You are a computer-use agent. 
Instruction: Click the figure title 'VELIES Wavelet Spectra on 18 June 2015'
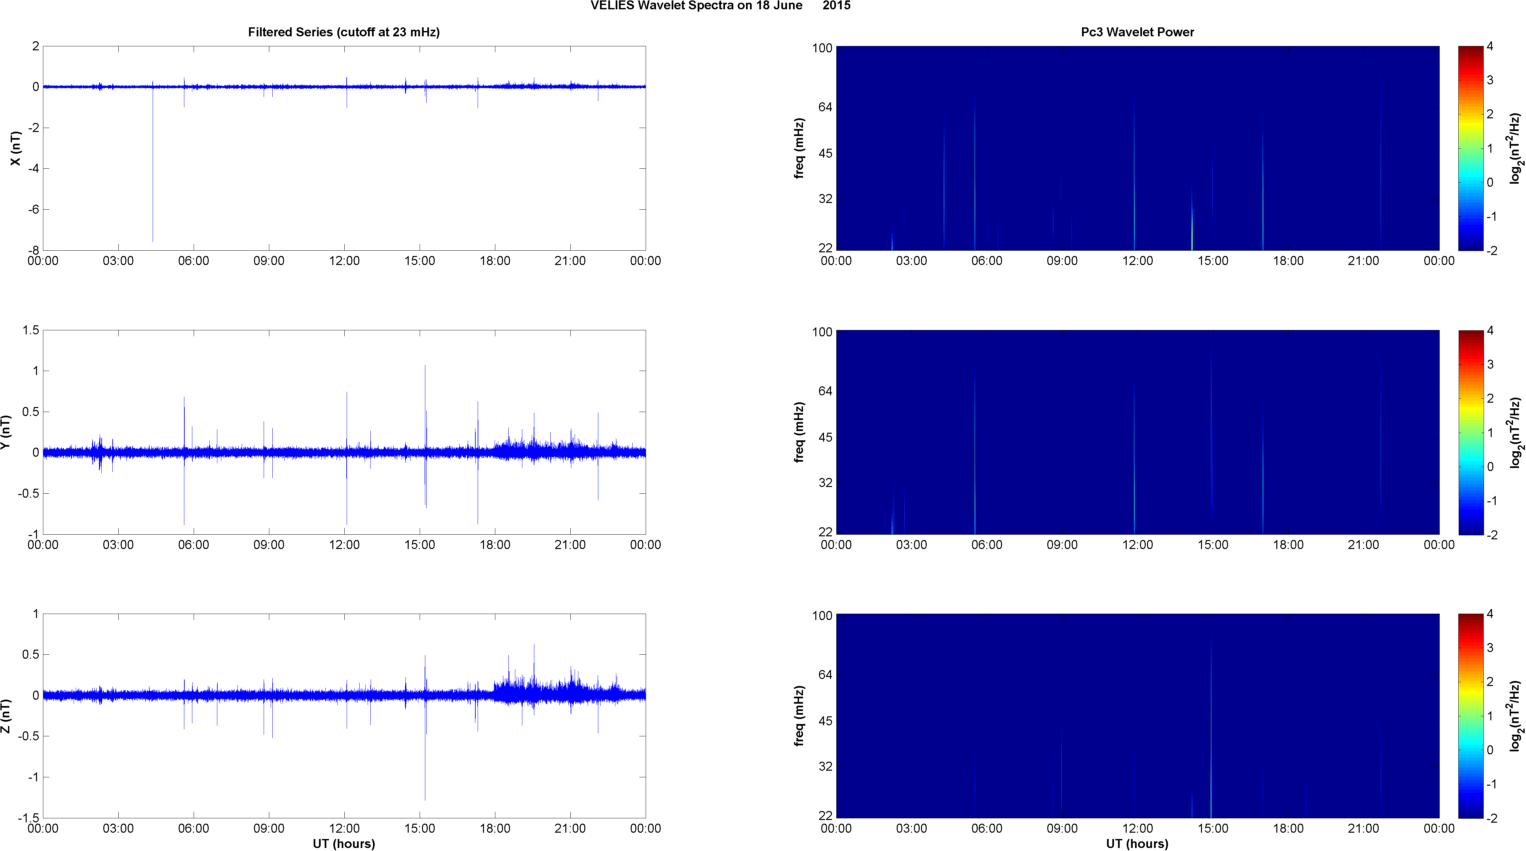(720, 6)
